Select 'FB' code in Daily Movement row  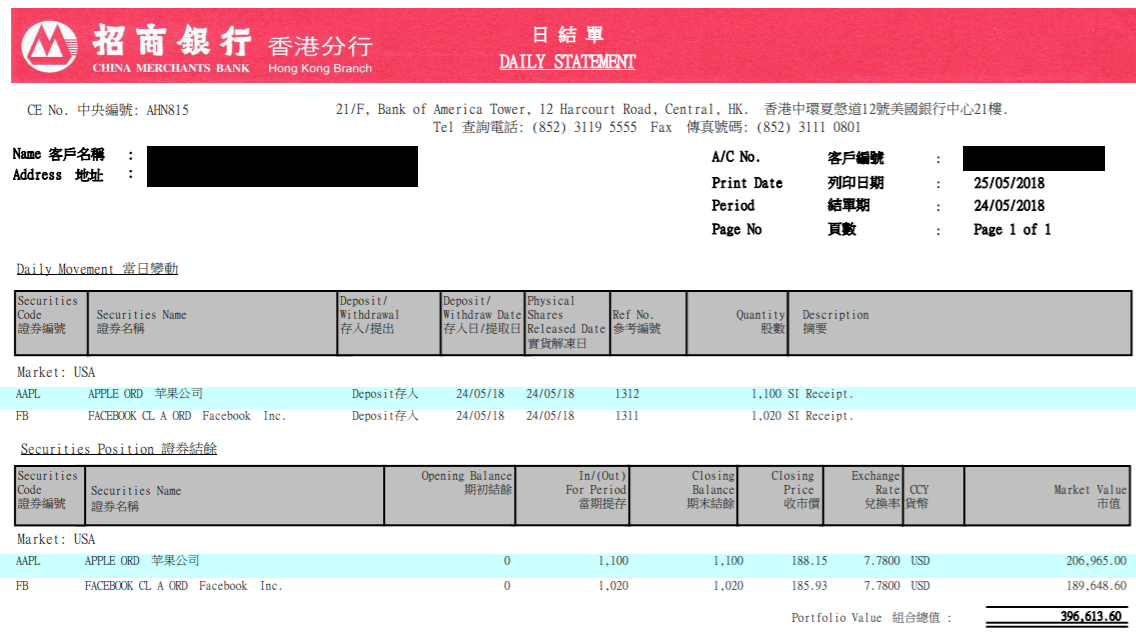[x=22, y=416]
